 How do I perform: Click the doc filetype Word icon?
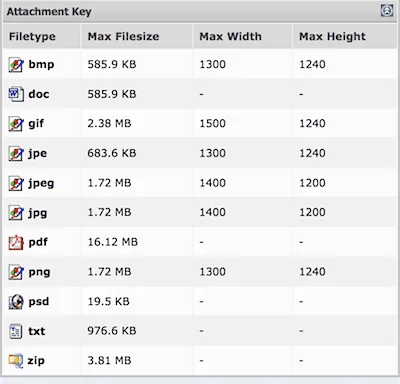coord(16,94)
